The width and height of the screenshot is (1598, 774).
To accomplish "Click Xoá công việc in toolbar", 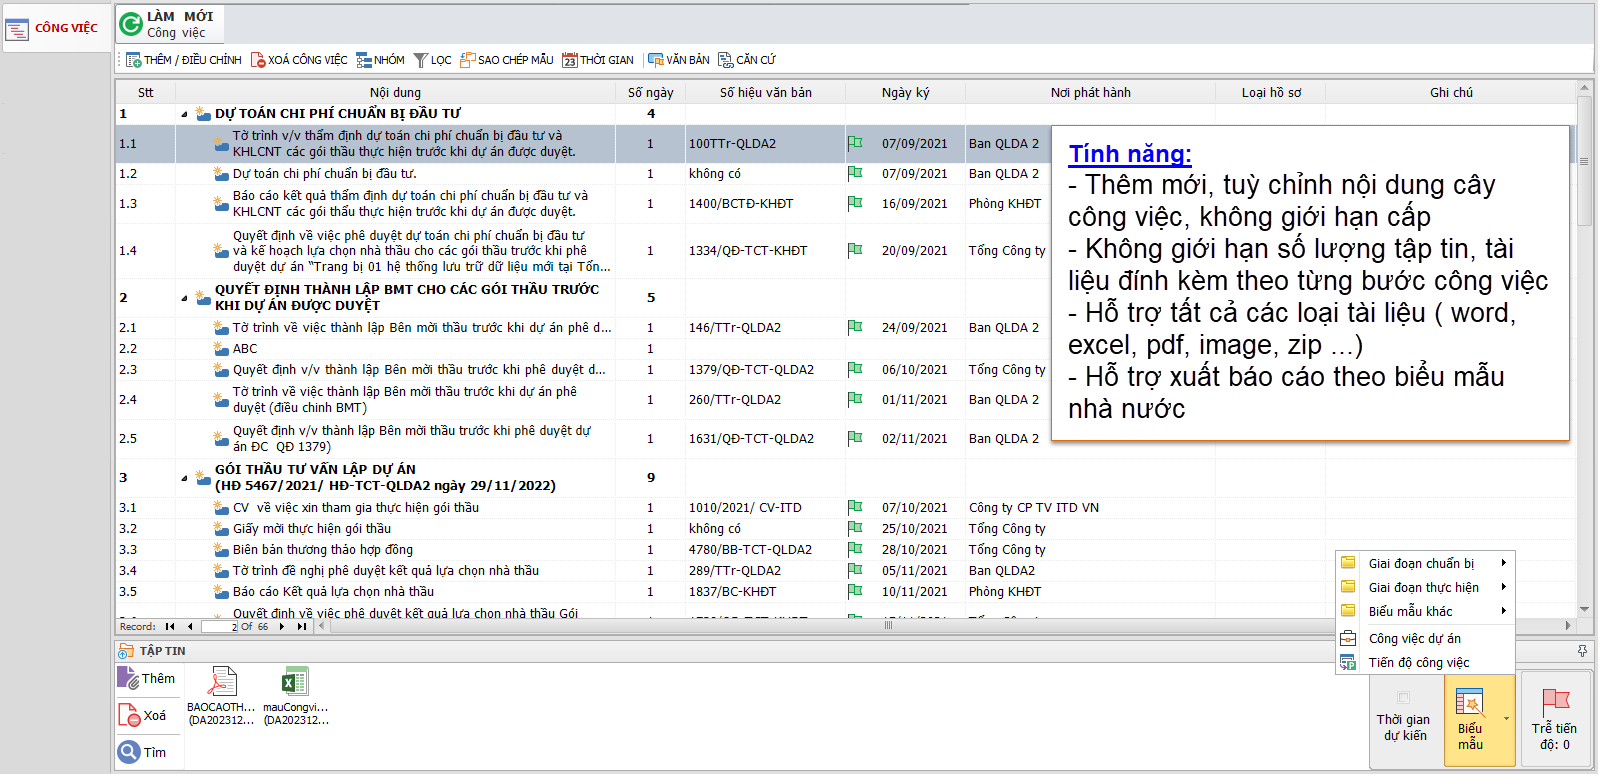I will (258, 60).
